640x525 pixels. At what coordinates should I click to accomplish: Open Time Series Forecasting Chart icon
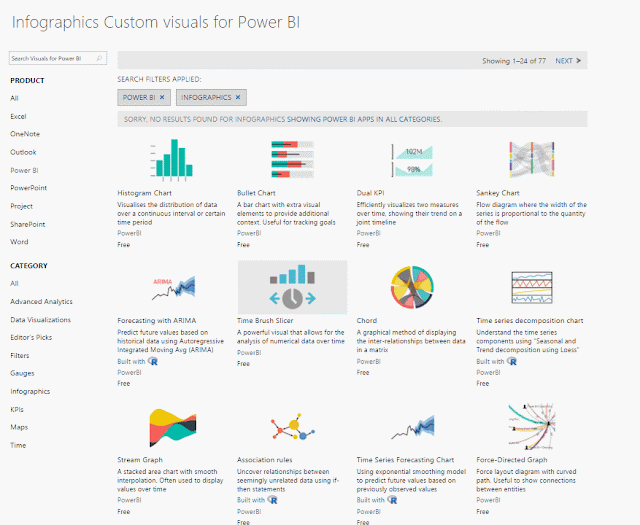click(412, 427)
